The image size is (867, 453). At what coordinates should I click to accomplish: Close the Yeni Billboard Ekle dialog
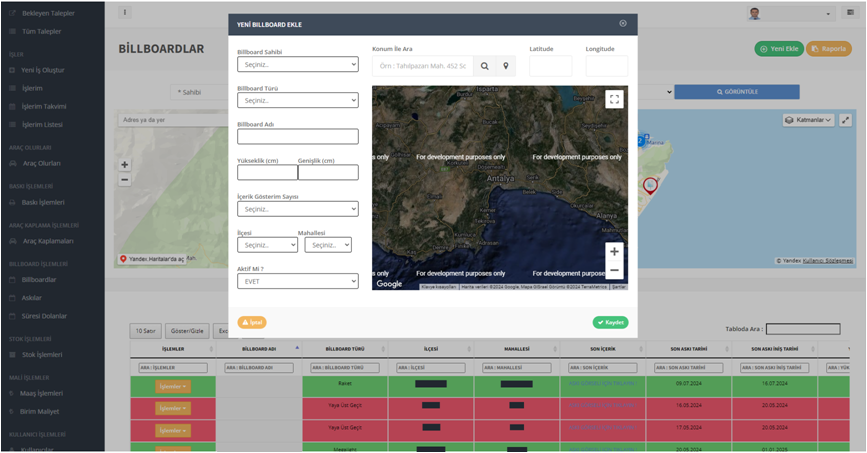(623, 24)
